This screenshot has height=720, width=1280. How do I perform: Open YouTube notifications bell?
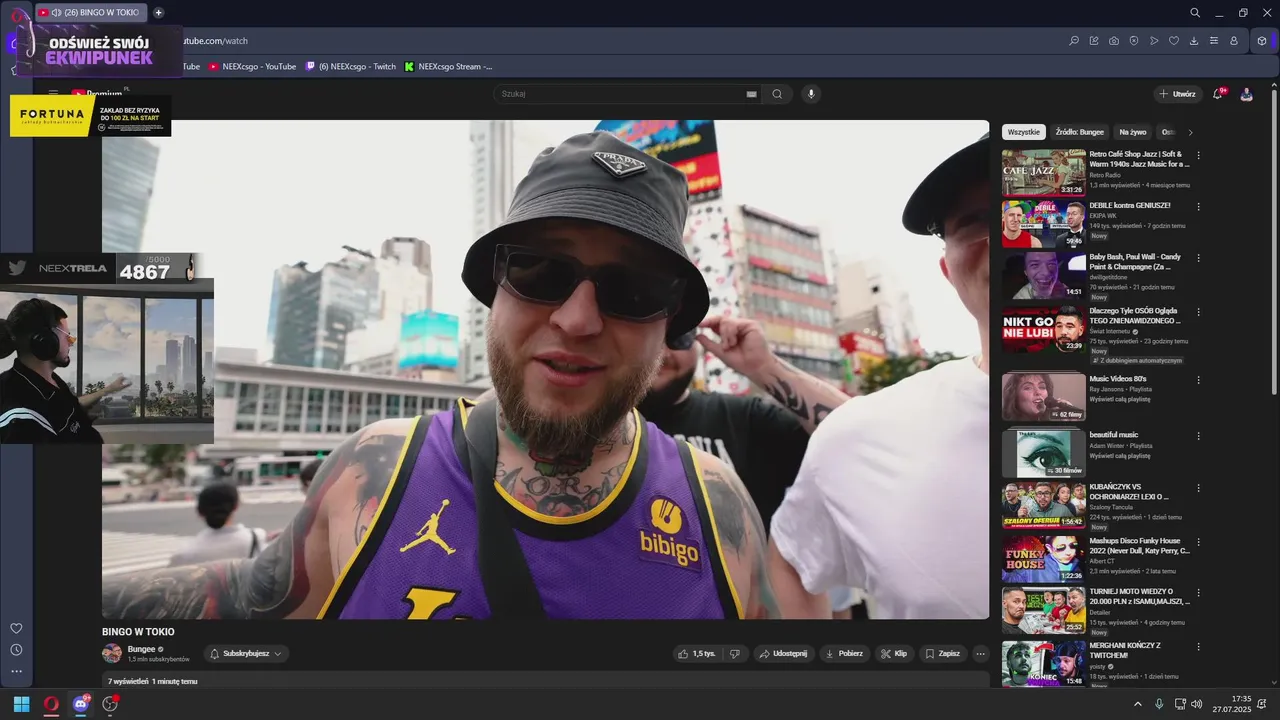[1217, 94]
